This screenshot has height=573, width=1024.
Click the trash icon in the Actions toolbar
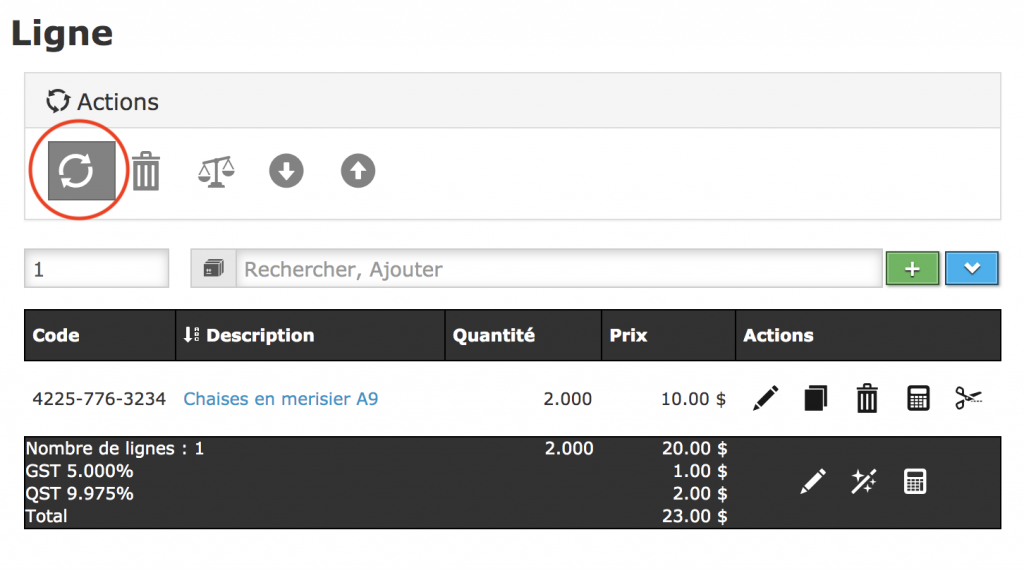coord(146,172)
